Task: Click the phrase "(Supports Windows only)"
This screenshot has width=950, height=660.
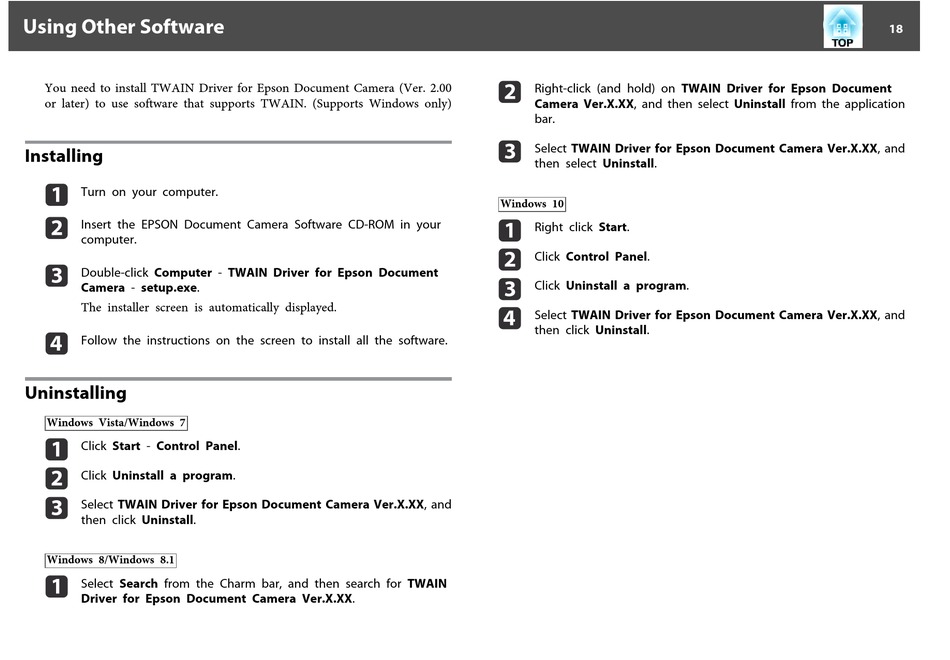Action: (x=382, y=104)
